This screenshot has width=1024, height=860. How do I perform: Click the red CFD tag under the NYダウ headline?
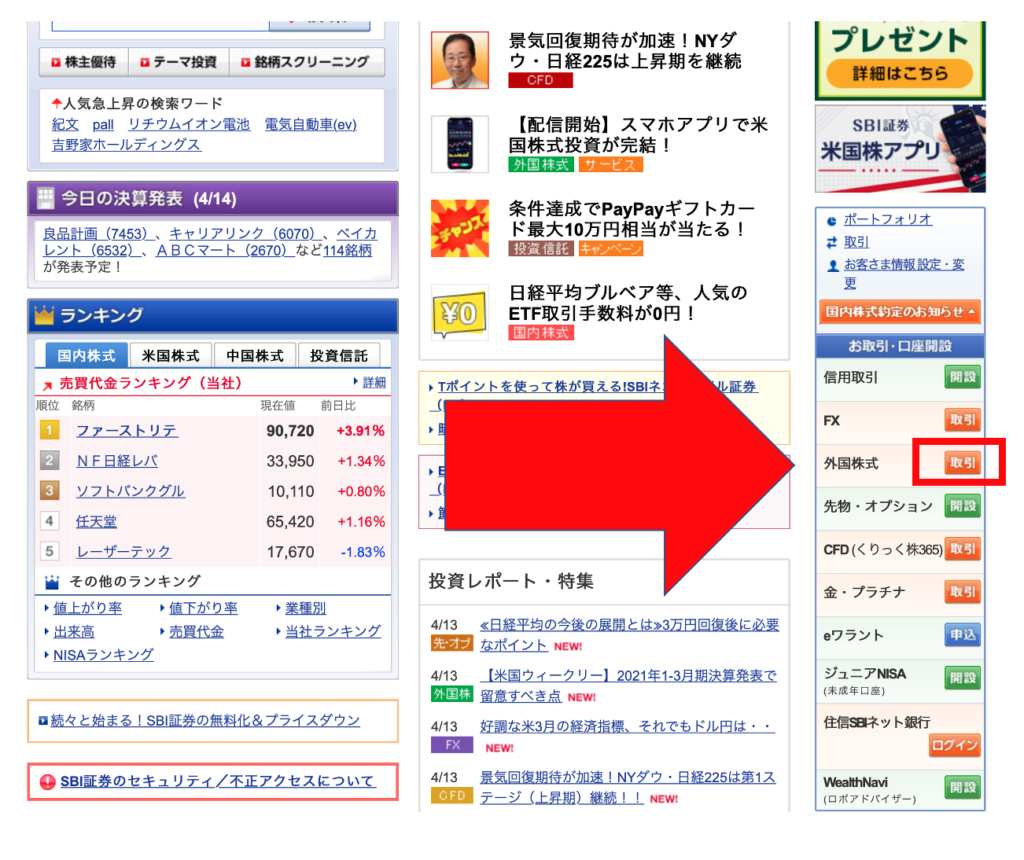[541, 80]
